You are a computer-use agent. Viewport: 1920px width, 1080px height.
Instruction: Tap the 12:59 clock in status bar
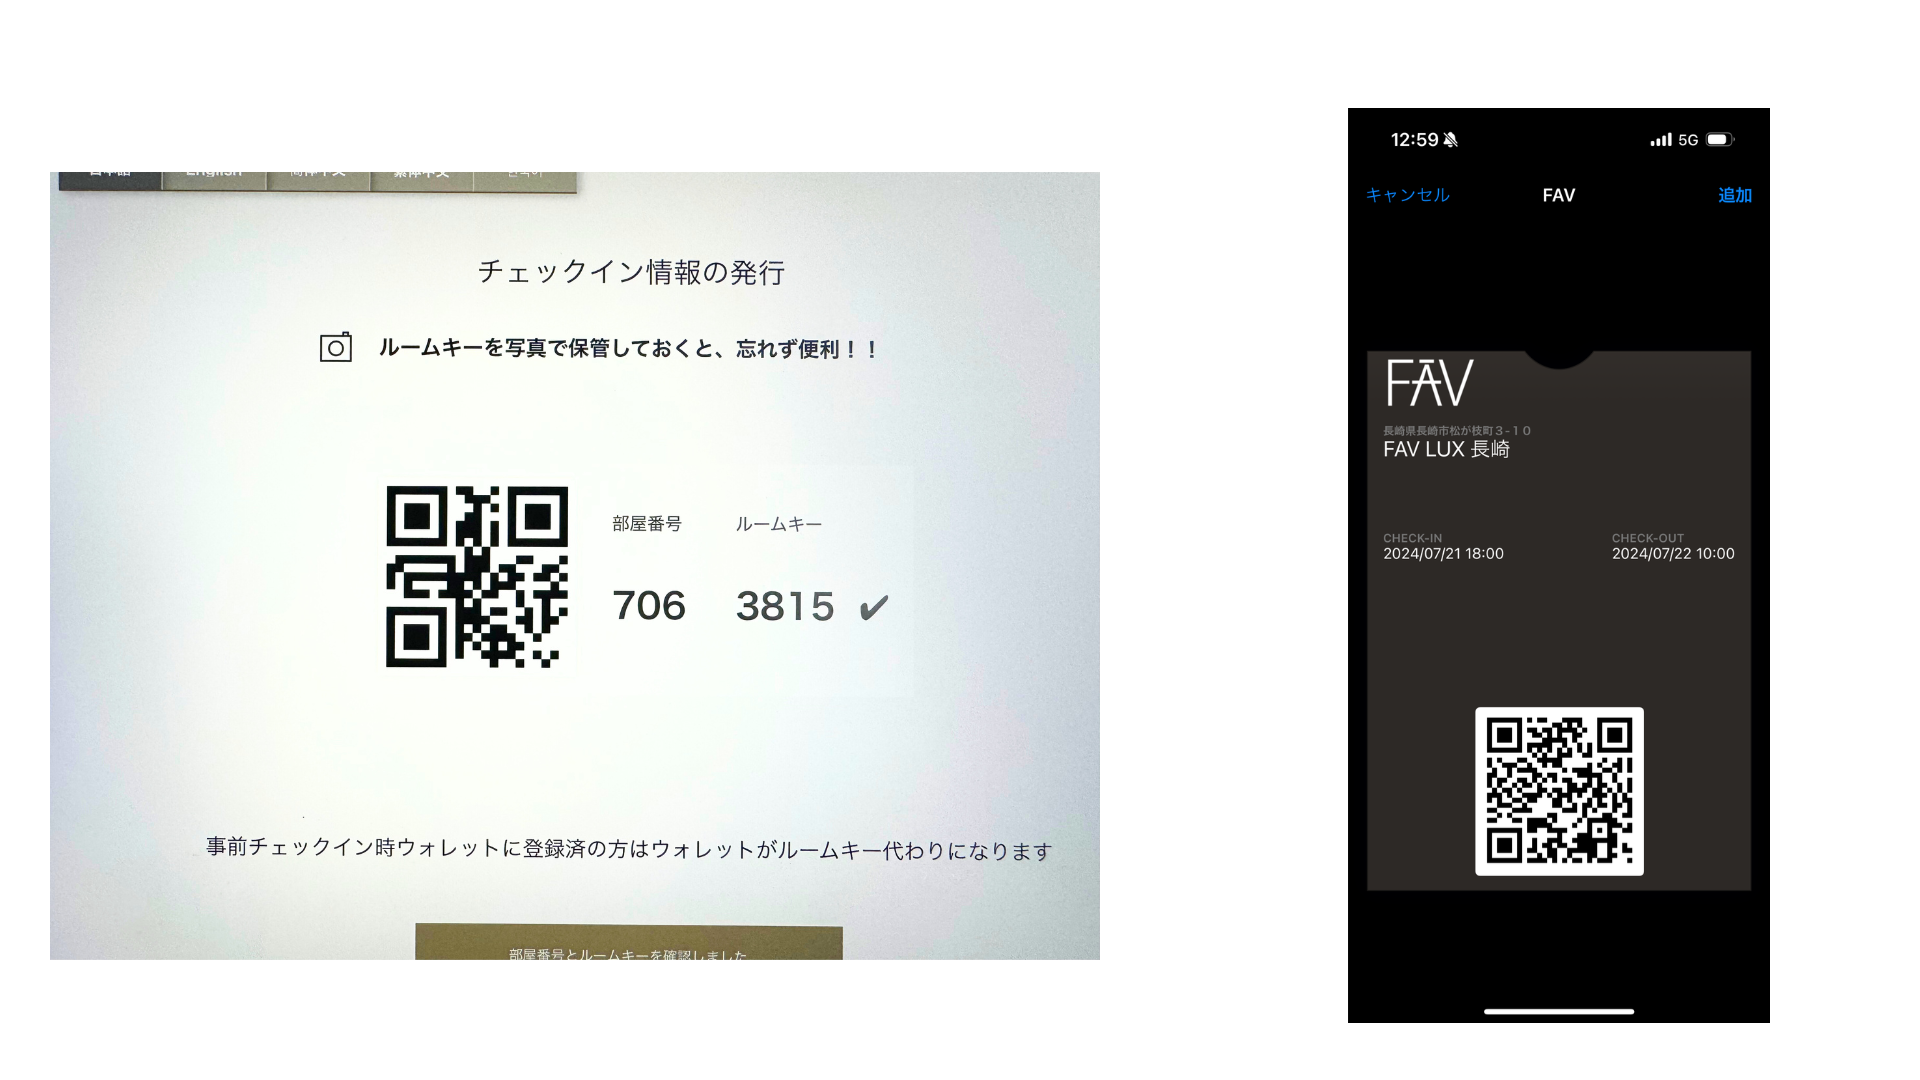1414,140
